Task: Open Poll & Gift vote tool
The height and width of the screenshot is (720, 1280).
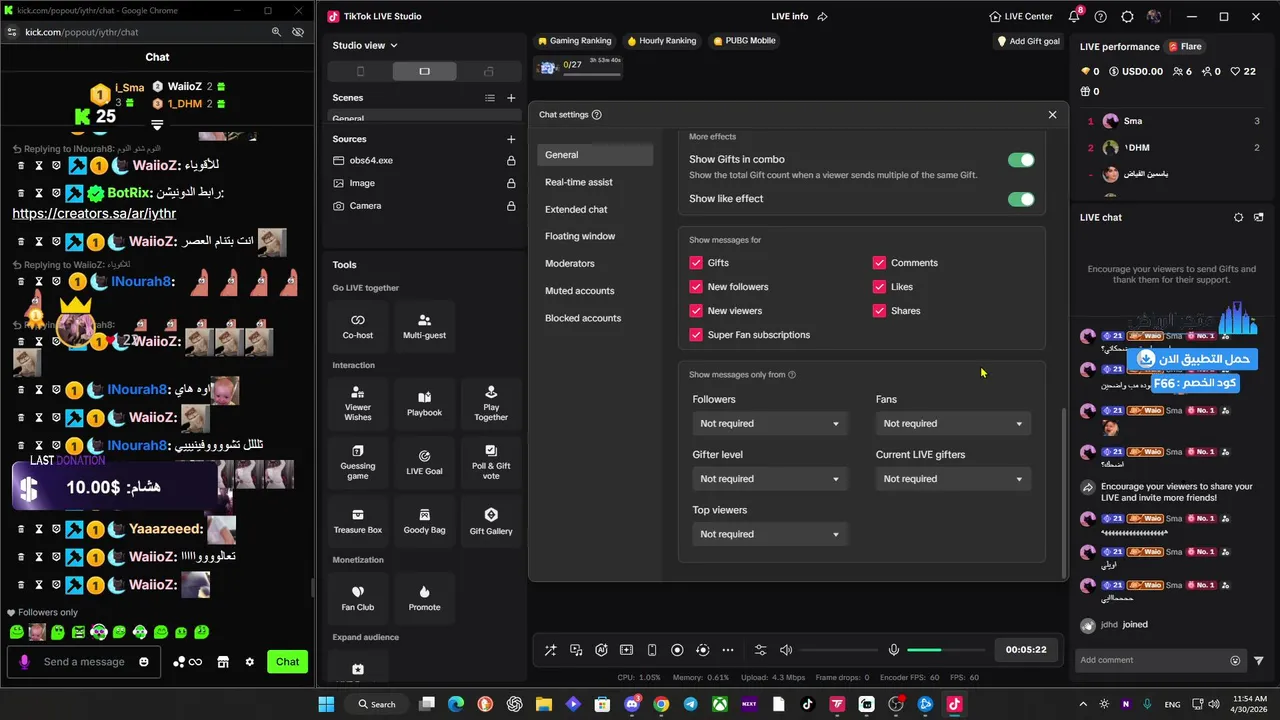Action: tap(491, 462)
